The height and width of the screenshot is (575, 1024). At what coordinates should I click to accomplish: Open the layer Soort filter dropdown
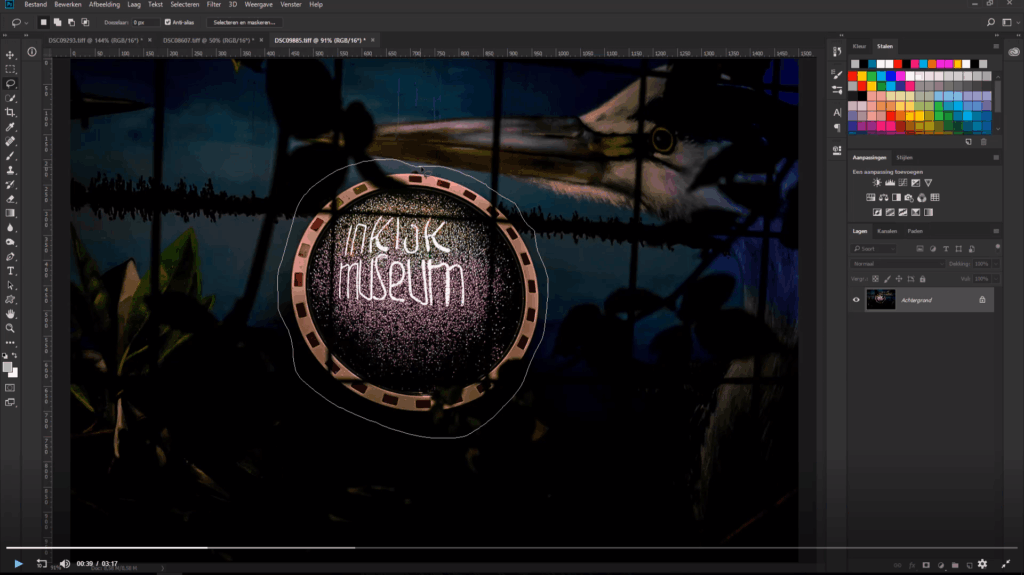point(874,249)
